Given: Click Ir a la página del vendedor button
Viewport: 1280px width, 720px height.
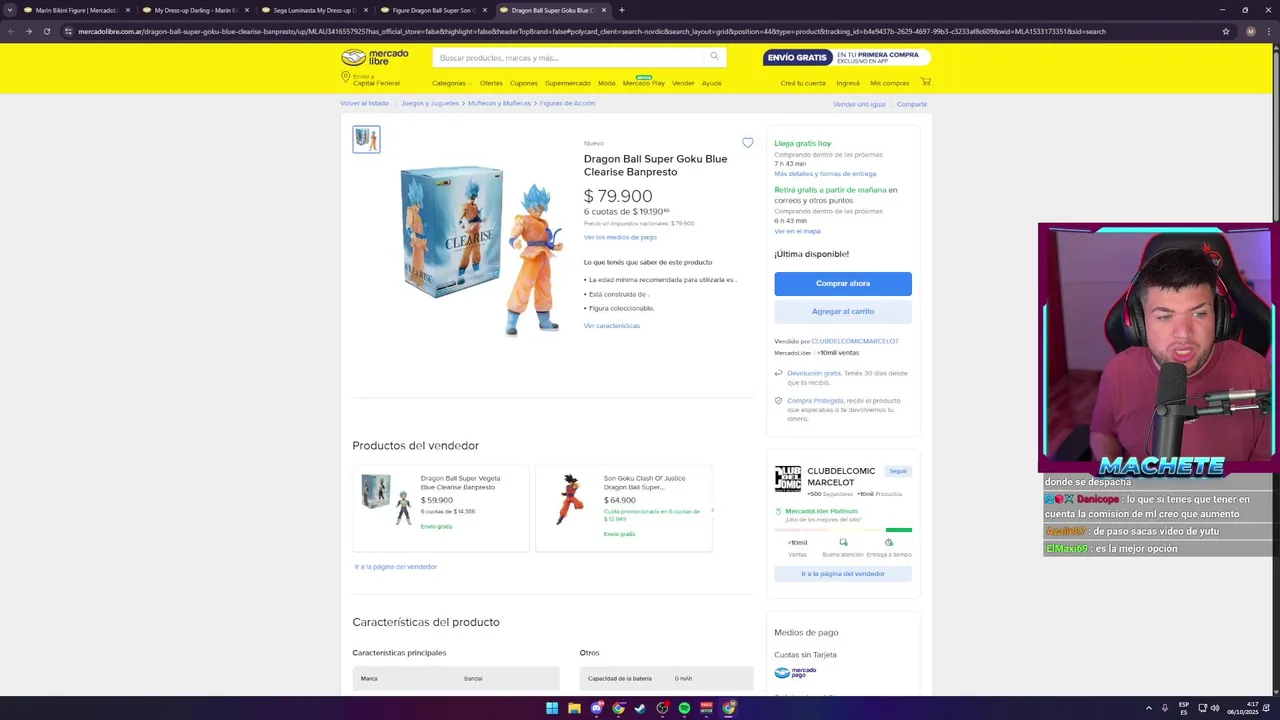Looking at the screenshot, I should (x=843, y=574).
